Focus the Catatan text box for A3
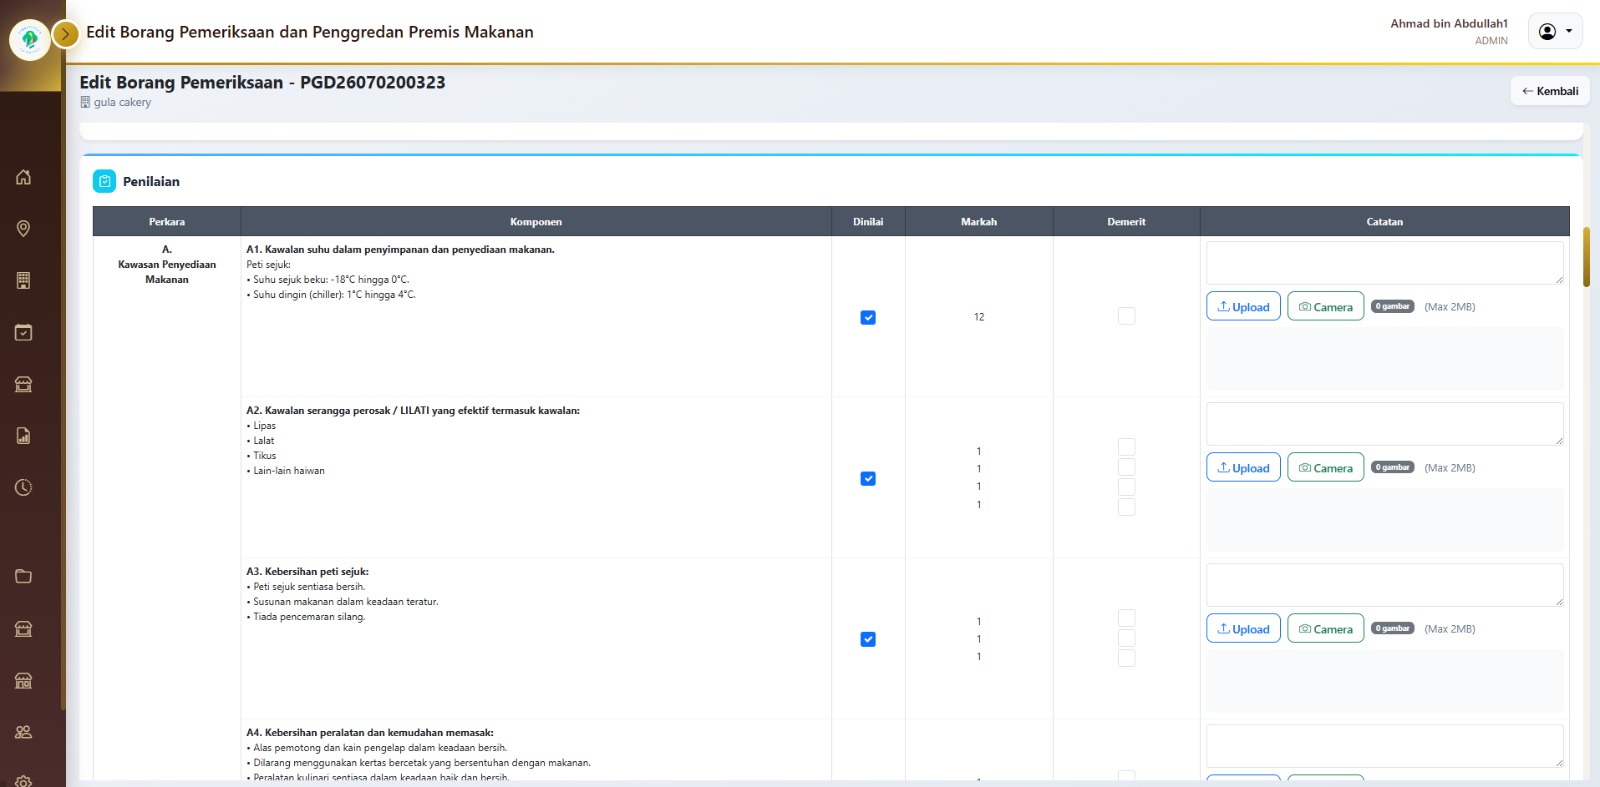Viewport: 1600px width, 787px height. coord(1385,585)
